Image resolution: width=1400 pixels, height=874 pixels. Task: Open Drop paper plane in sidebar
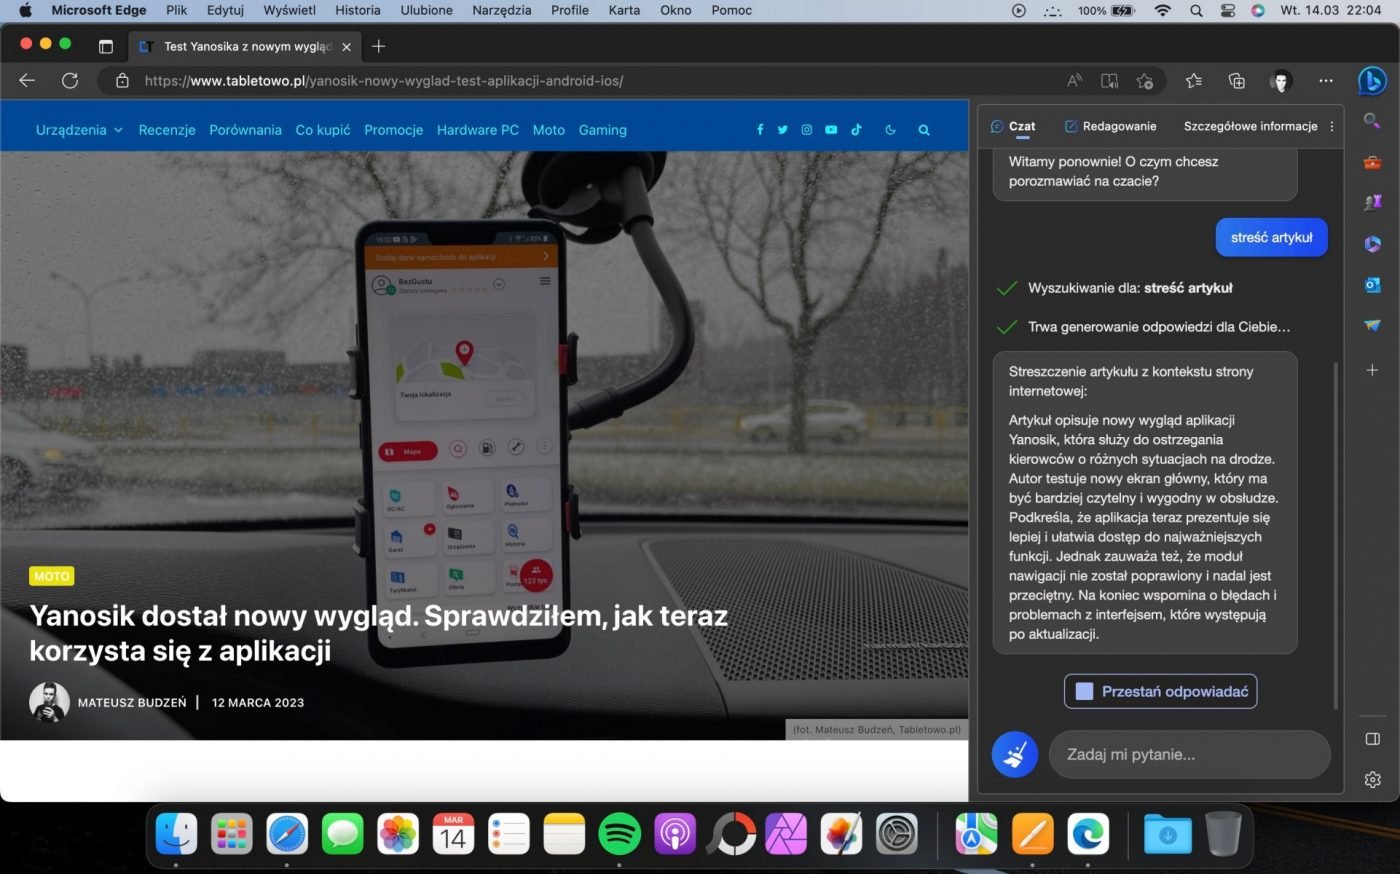point(1372,326)
